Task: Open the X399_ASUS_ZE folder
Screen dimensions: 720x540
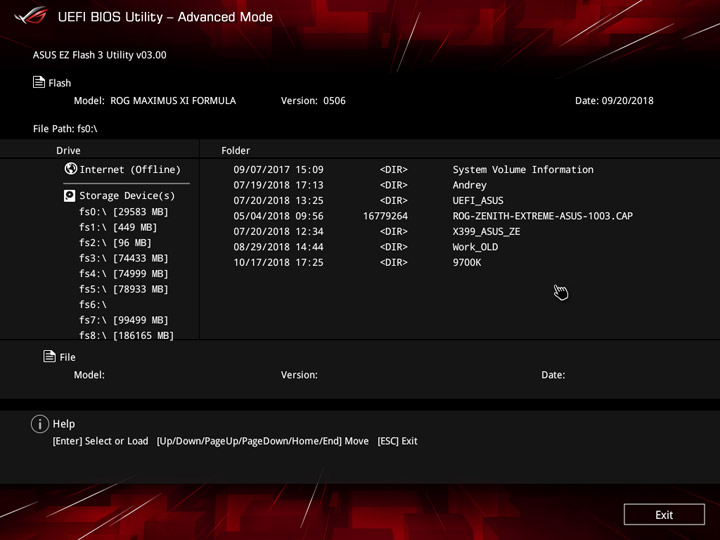Action: (486, 231)
